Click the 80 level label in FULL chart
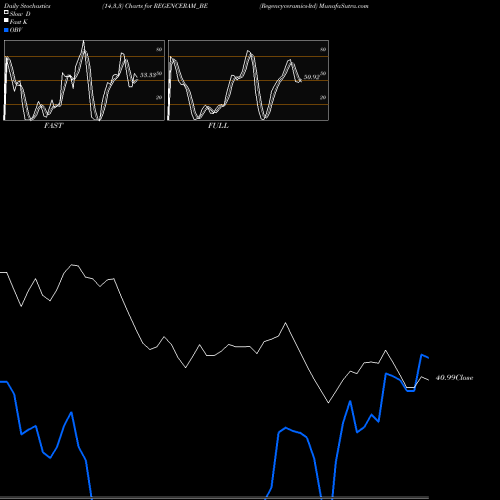 pyautogui.click(x=323, y=50)
